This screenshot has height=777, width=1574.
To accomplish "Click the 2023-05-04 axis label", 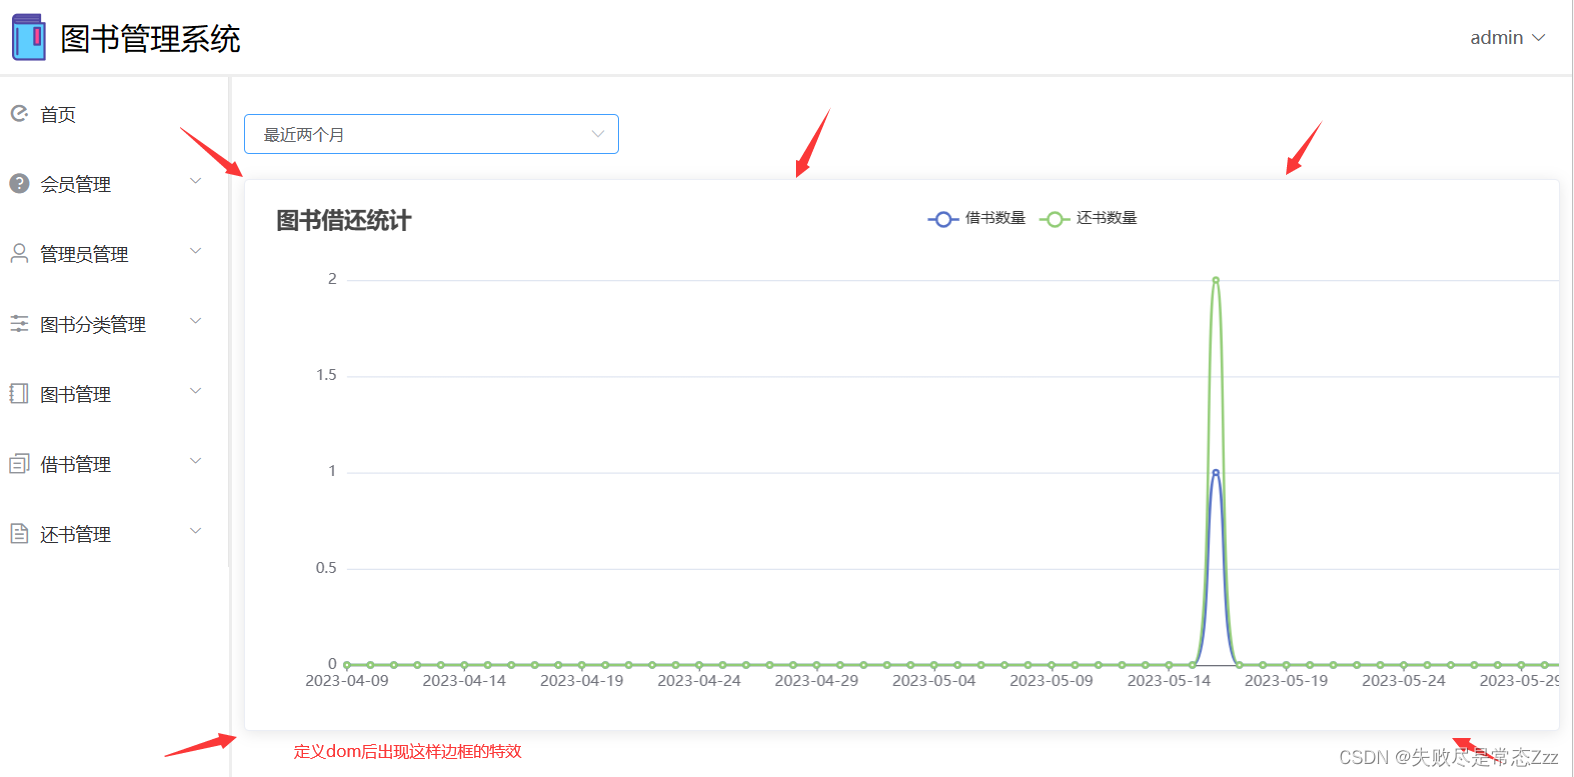I will (x=934, y=681).
